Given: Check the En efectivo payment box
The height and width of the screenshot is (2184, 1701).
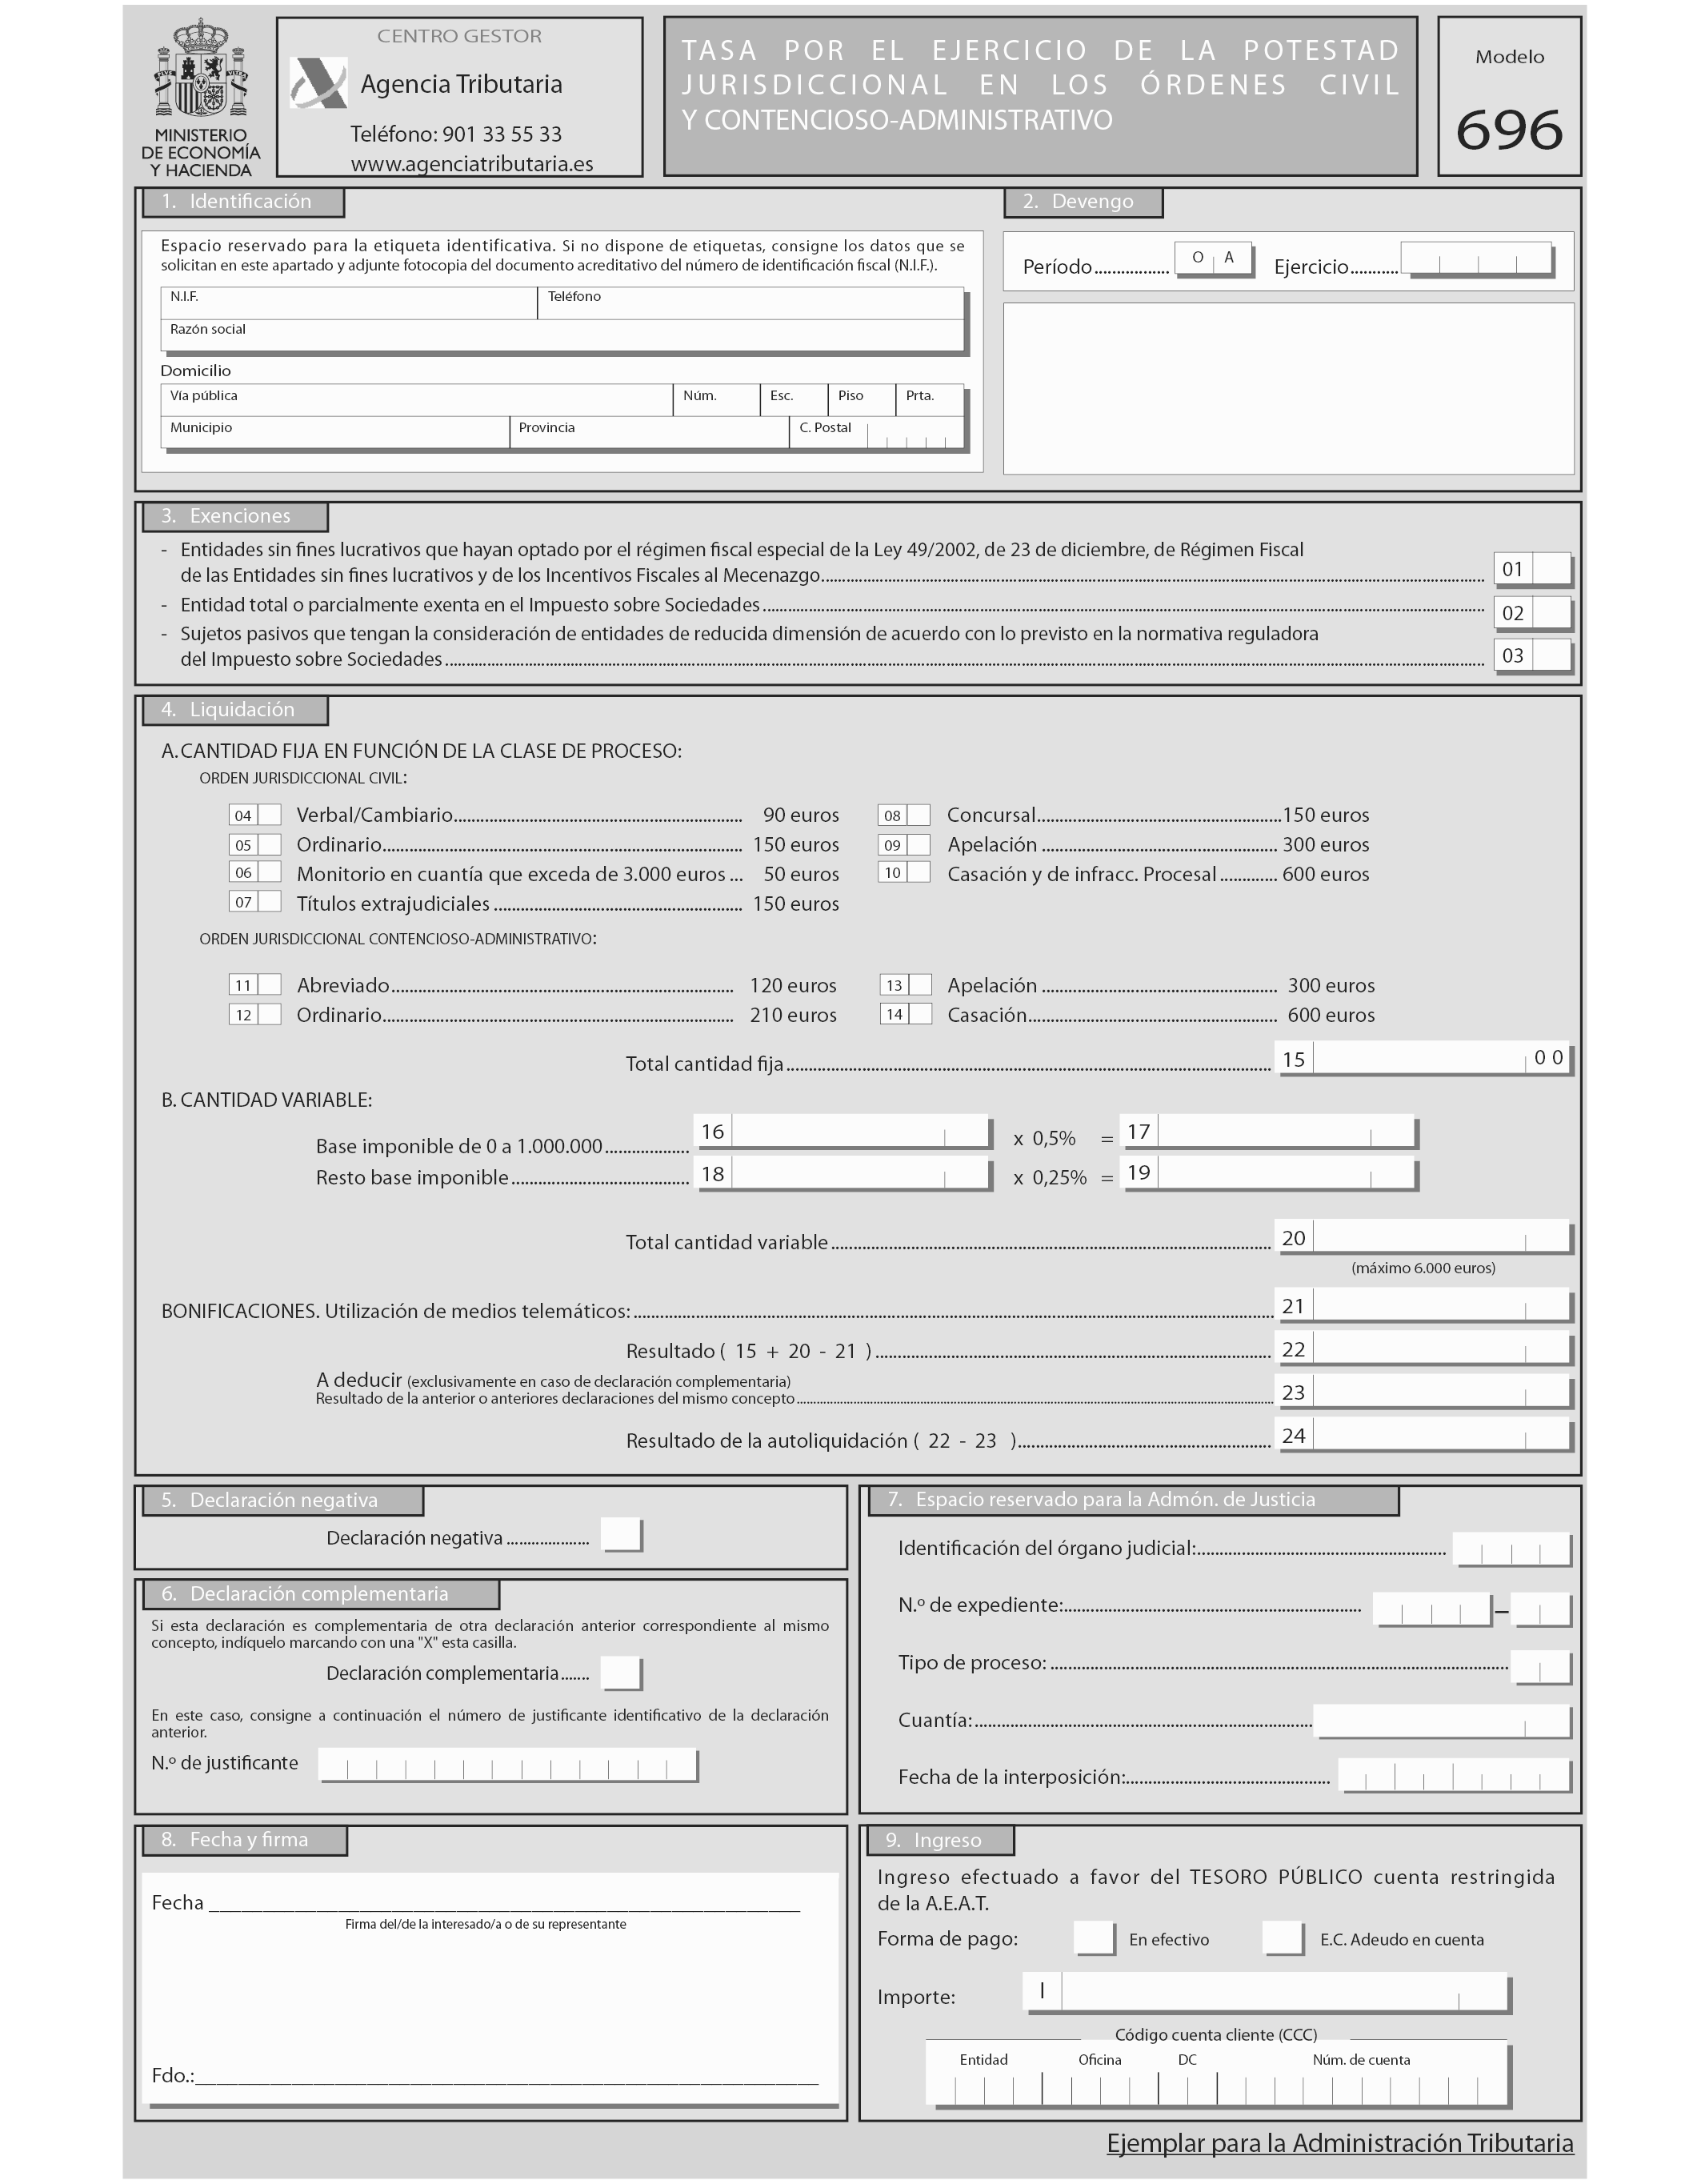Looking at the screenshot, I should click(1094, 1938).
